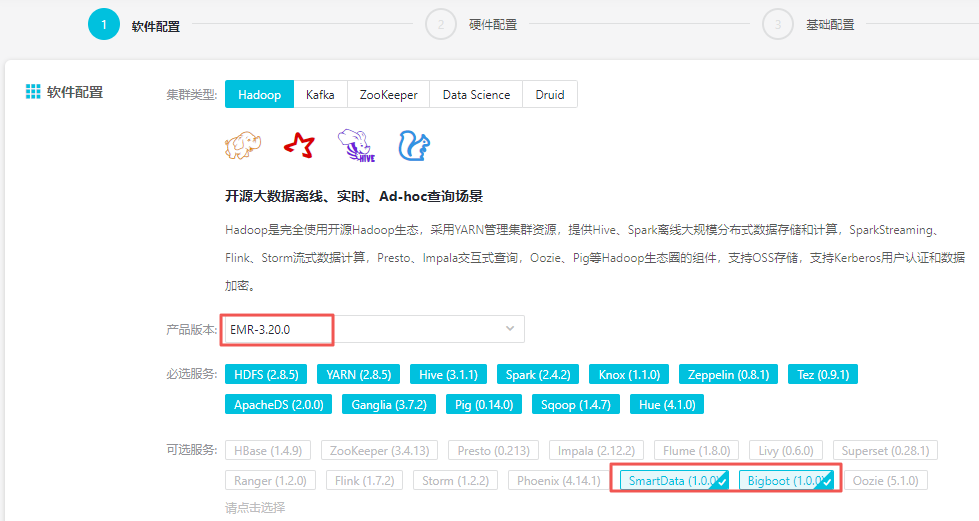The height and width of the screenshot is (521, 979).
Task: Enable the Impala (2.12.2) optional service
Action: [x=596, y=450]
